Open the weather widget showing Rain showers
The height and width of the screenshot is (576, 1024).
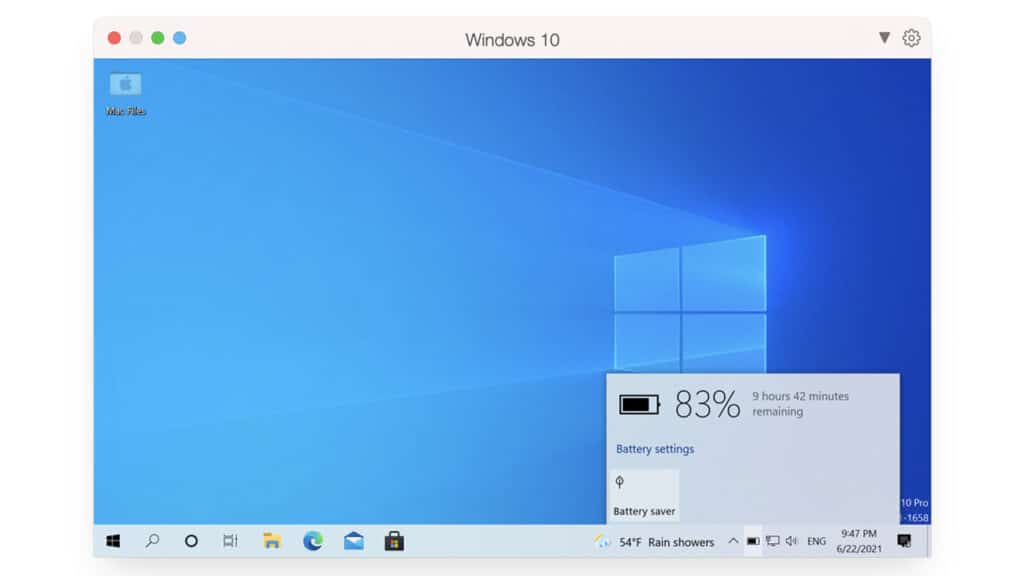pyautogui.click(x=654, y=542)
